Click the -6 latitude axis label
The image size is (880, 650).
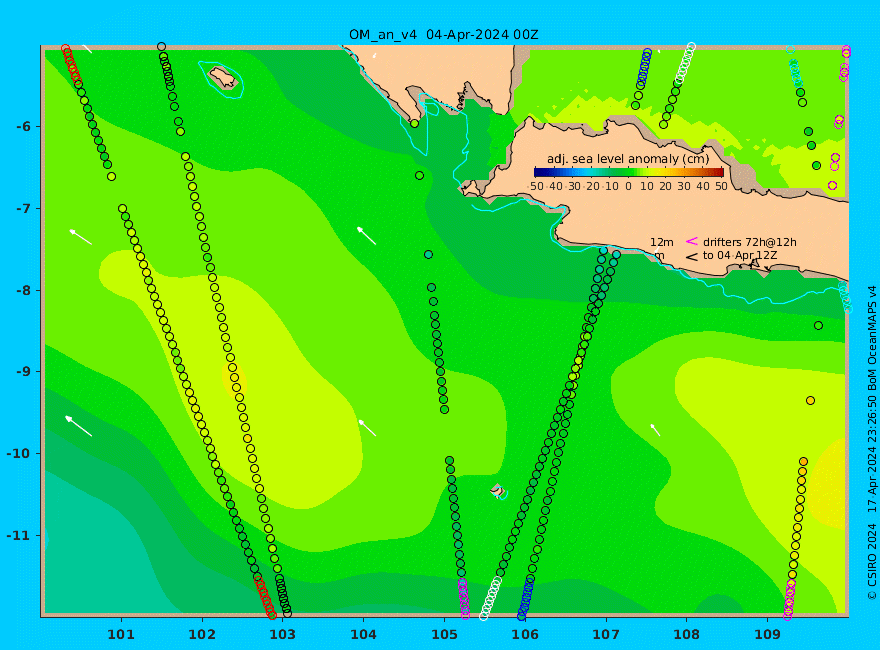coord(24,127)
